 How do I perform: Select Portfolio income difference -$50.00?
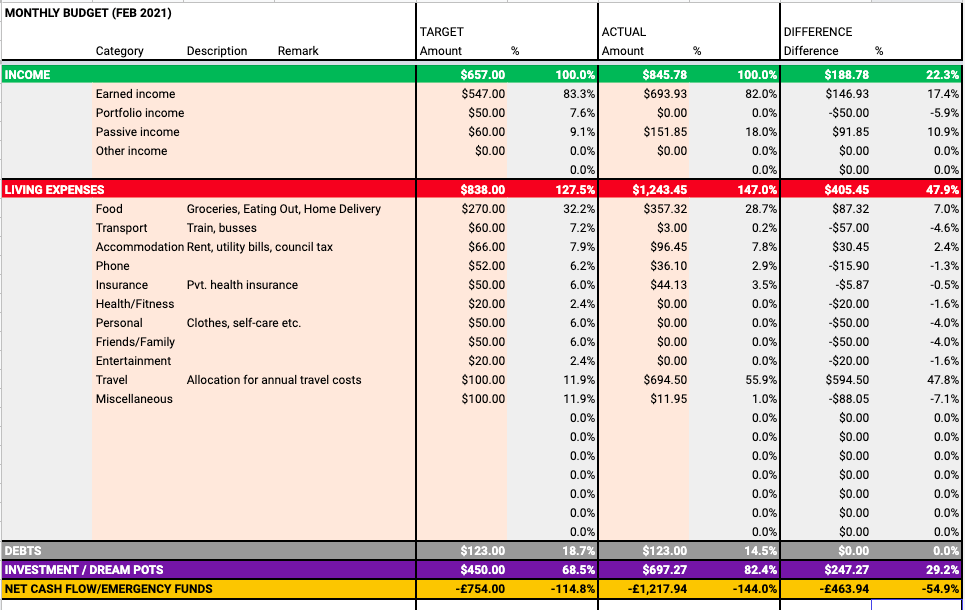click(x=848, y=113)
